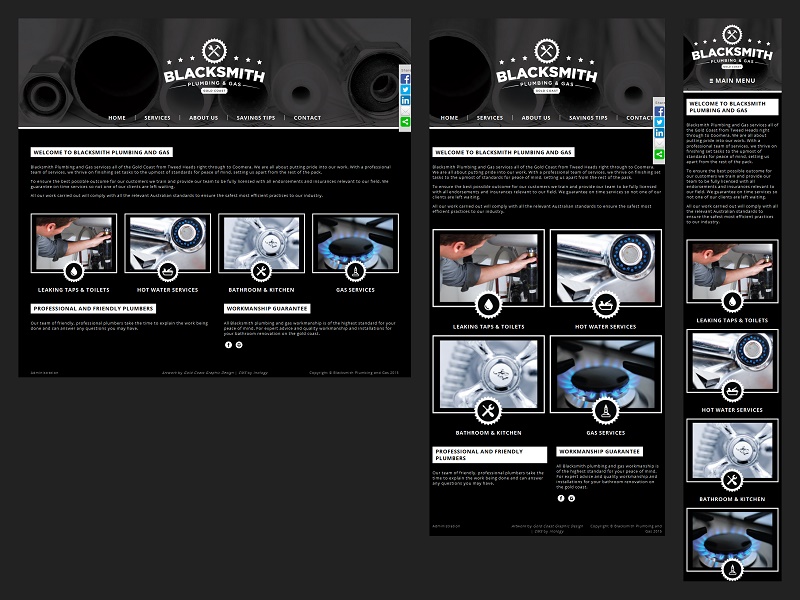Open Savings Tips in tablet navigation

coord(589,118)
